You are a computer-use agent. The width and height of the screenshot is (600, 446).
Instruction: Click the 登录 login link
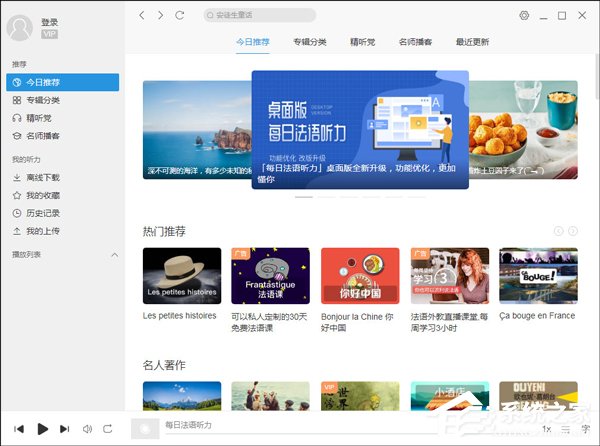click(x=49, y=21)
